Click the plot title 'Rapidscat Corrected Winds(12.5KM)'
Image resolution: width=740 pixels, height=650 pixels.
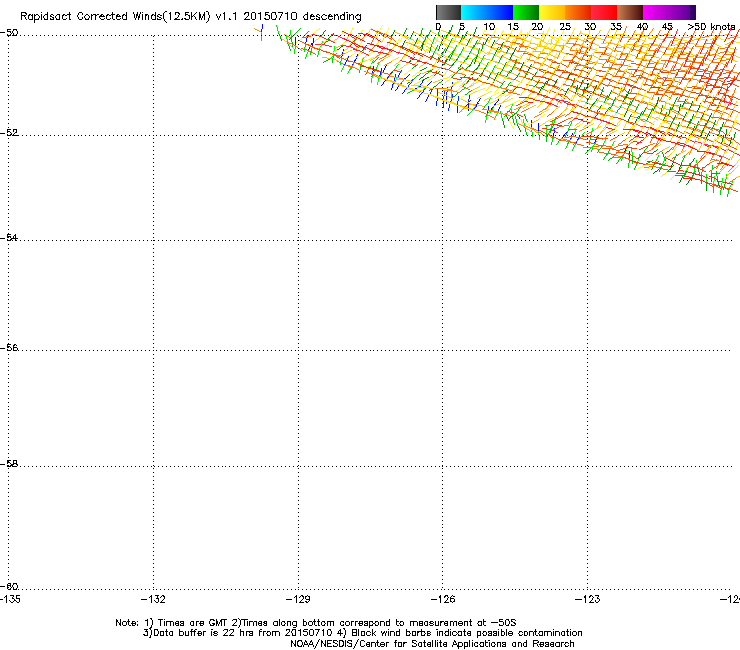(x=115, y=17)
